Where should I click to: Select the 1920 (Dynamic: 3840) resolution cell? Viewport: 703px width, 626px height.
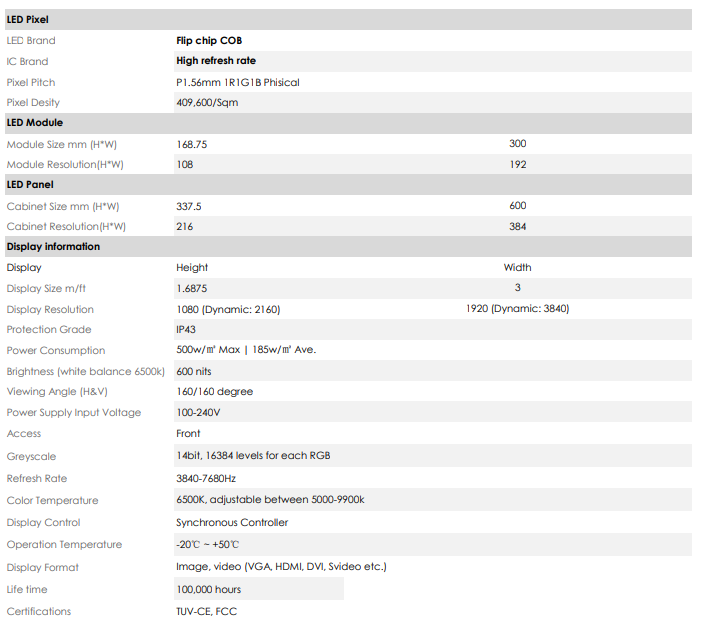coord(517,309)
